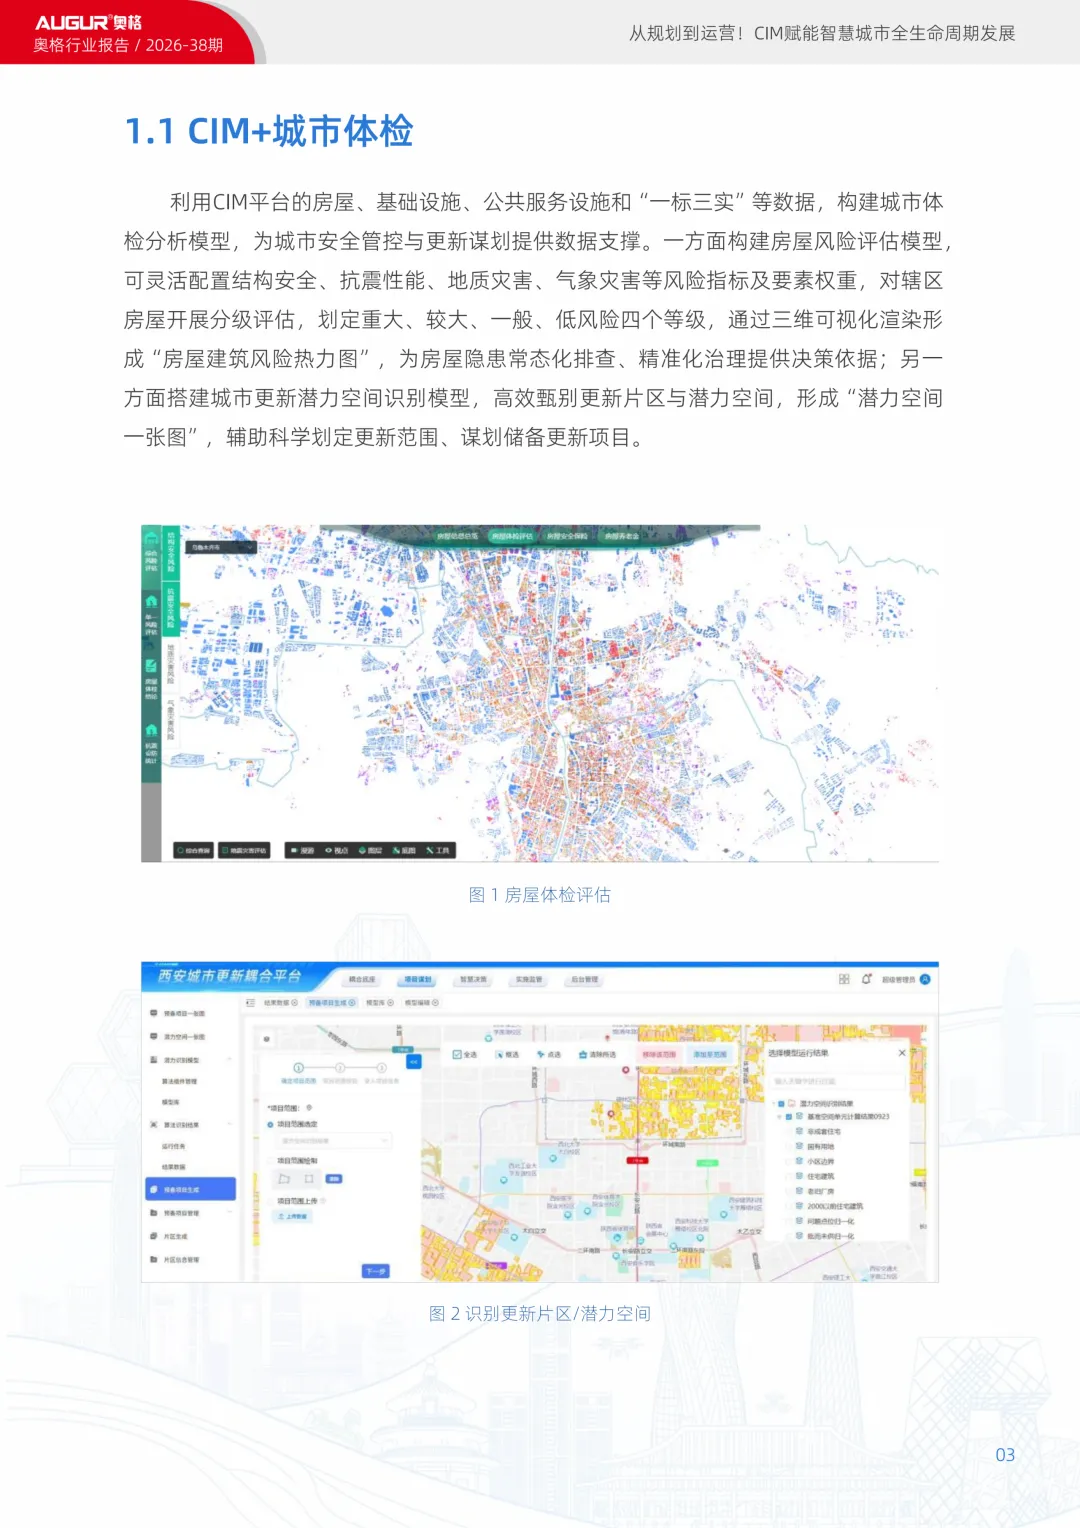The height and width of the screenshot is (1528, 1080).
Task: Select the 项目范围选定 radio button
Action: coord(268,1125)
